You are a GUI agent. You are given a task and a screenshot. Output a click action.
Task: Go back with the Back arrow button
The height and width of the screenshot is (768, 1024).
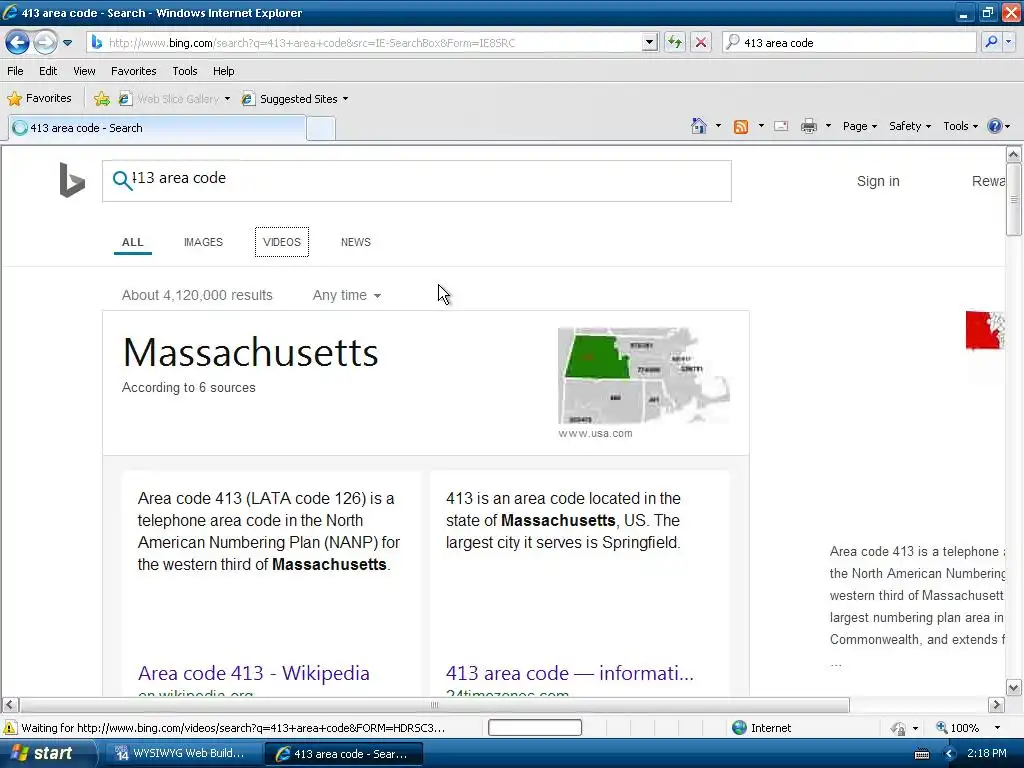(x=18, y=42)
